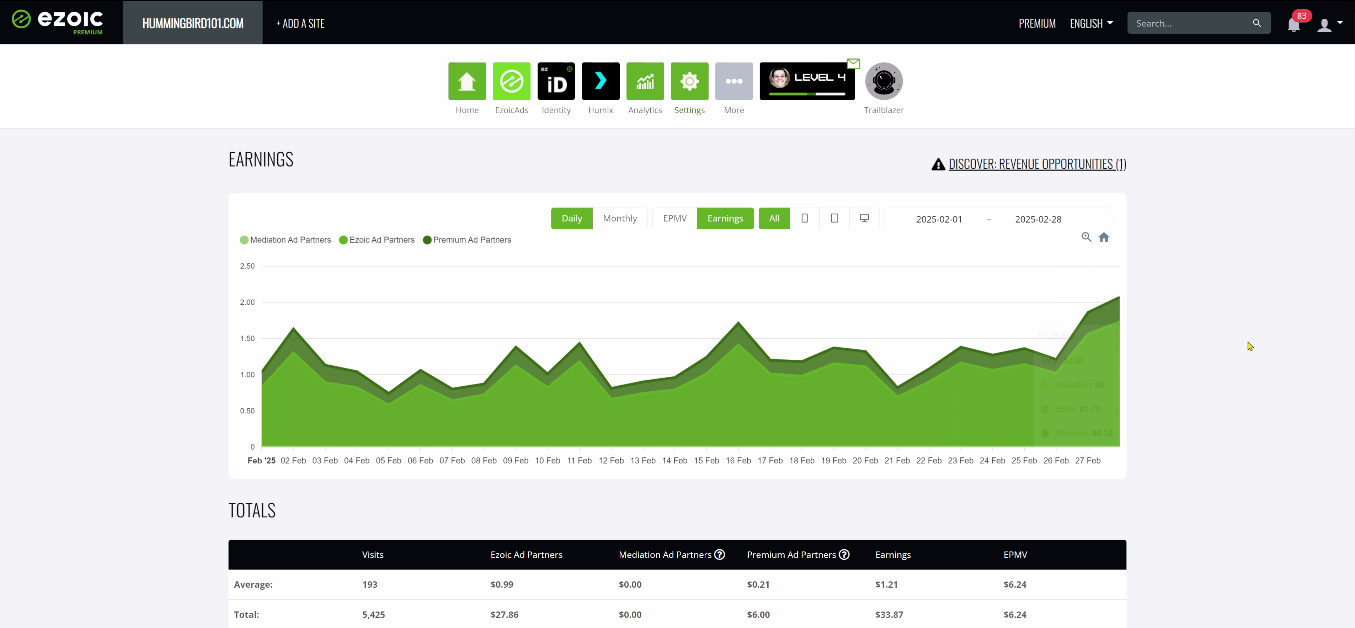Click total earnings value $33.87
This screenshot has width=1355, height=628.
click(x=889, y=614)
